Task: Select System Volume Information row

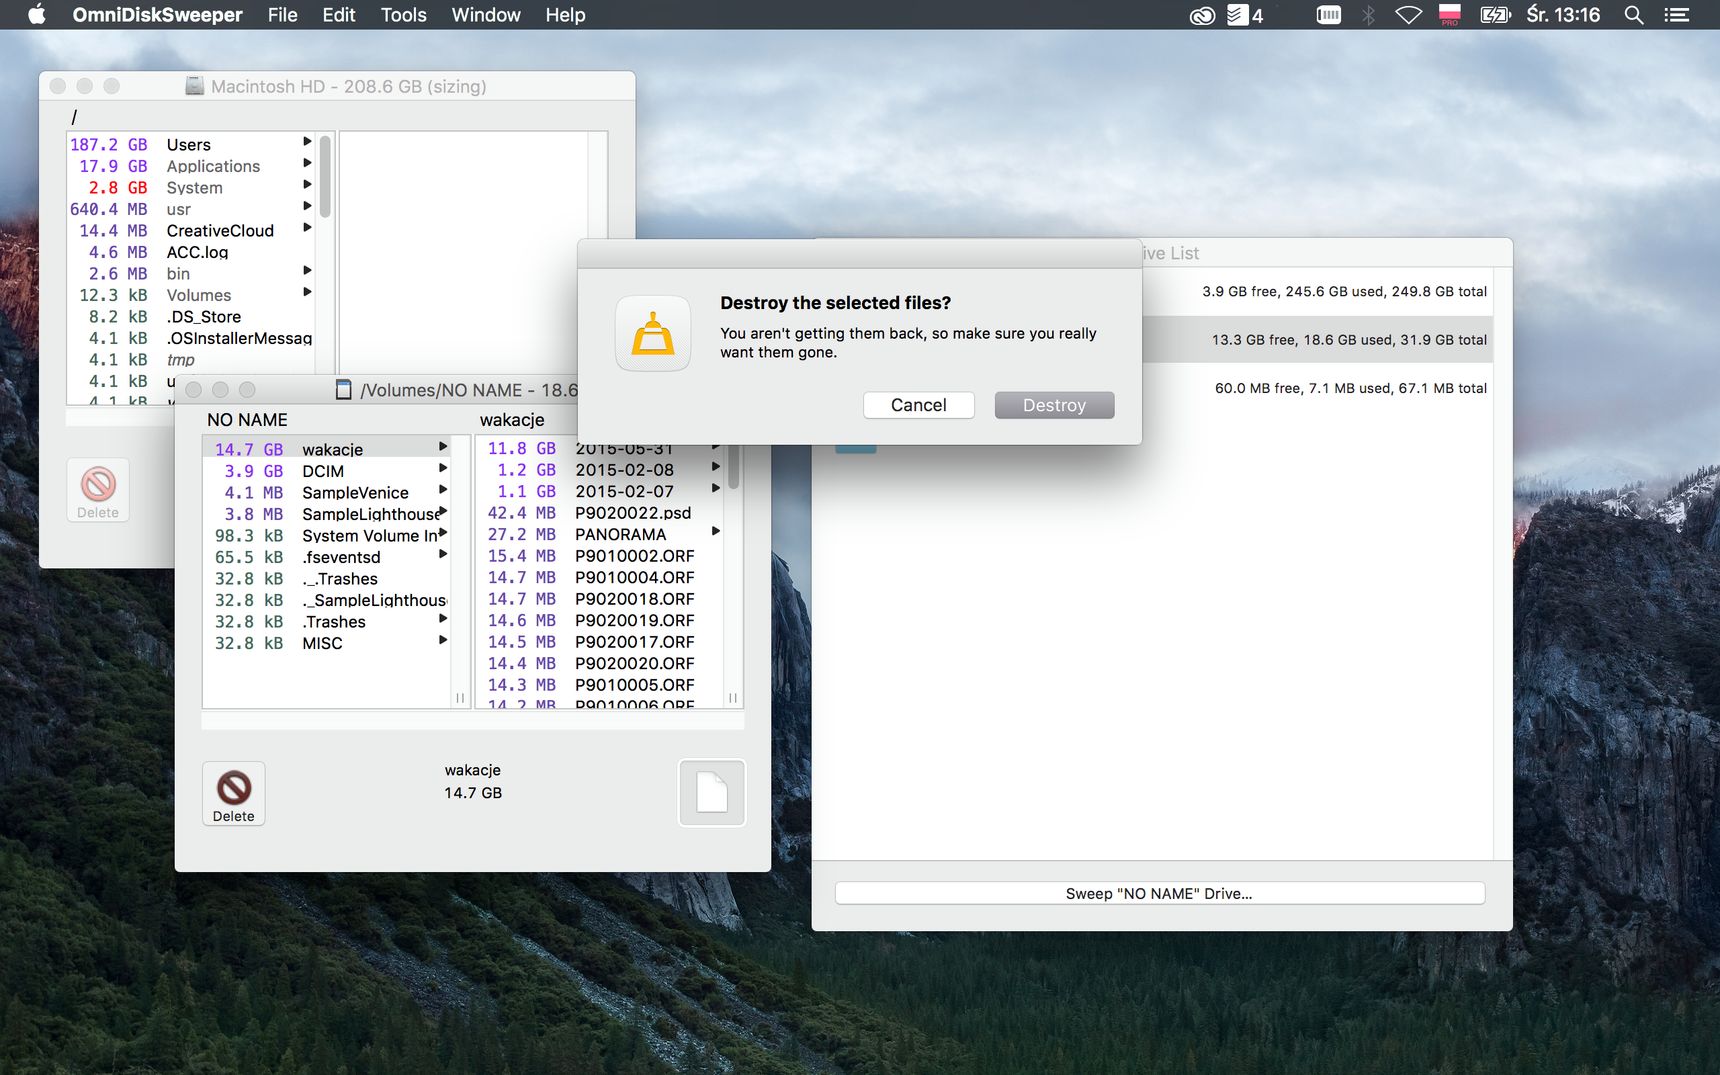Action: coord(326,536)
